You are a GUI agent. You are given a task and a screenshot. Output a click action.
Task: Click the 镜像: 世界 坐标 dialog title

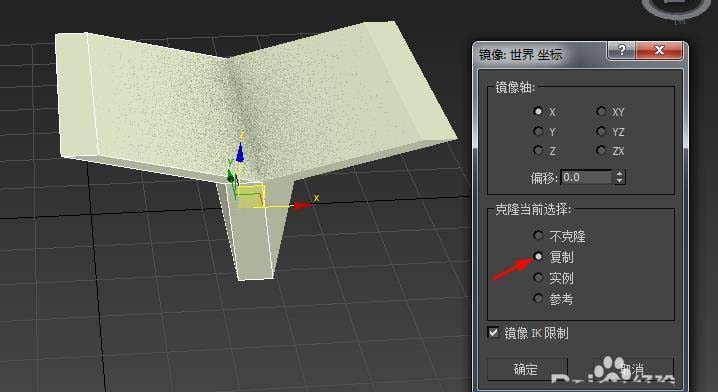tap(520, 54)
